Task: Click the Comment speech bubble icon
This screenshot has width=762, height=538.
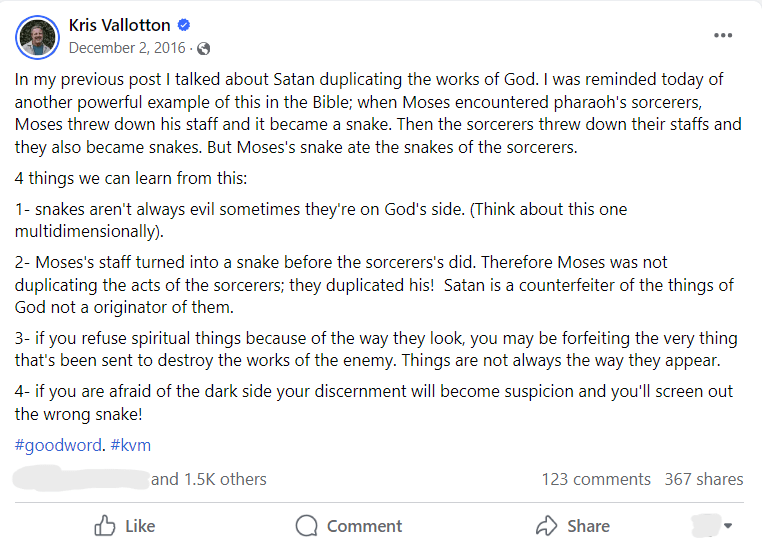Action: pyautogui.click(x=306, y=525)
